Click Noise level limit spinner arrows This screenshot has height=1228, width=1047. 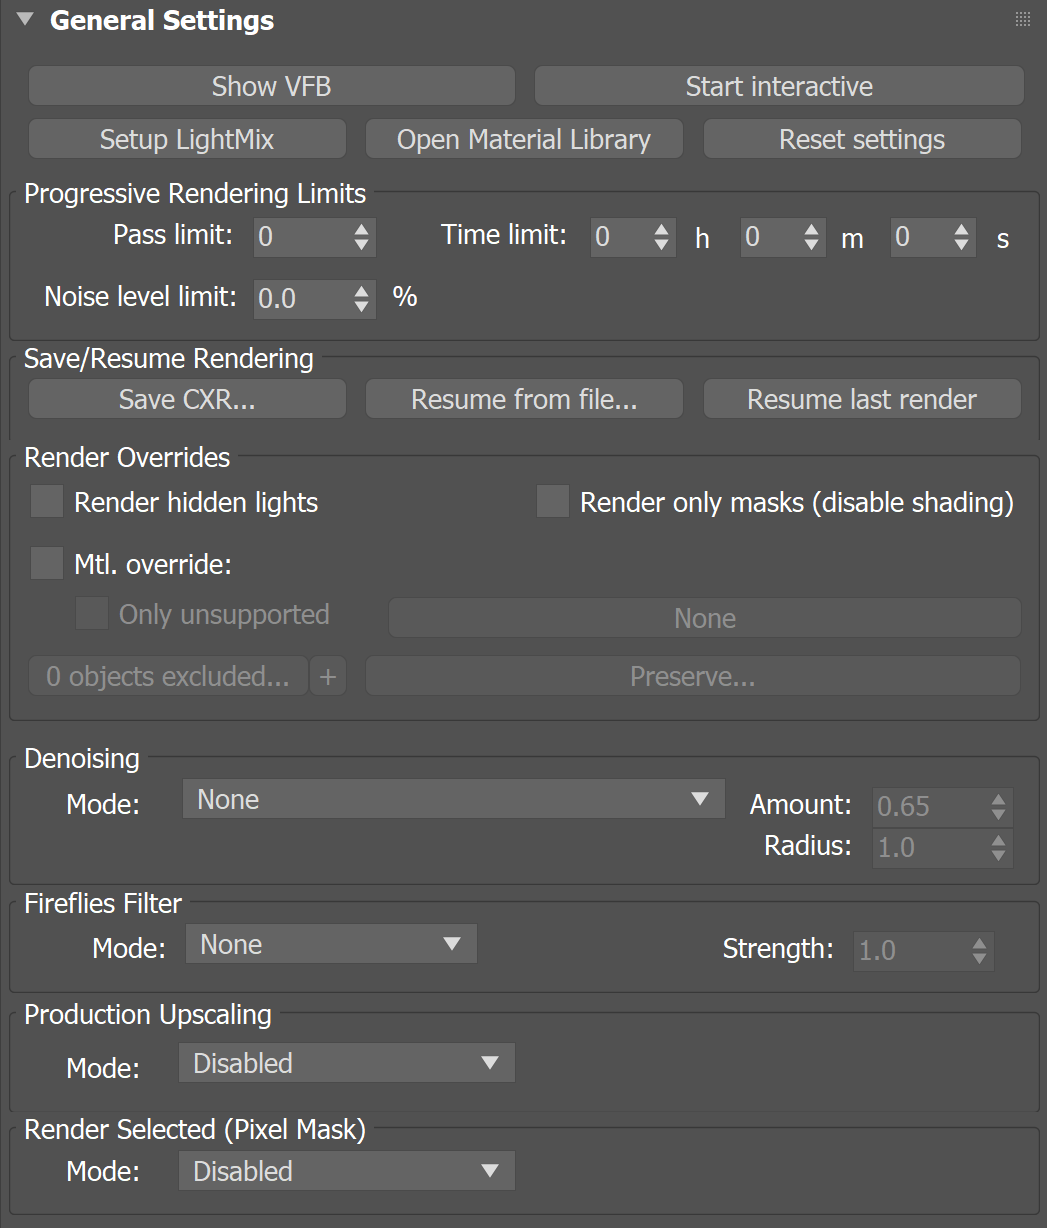click(362, 298)
